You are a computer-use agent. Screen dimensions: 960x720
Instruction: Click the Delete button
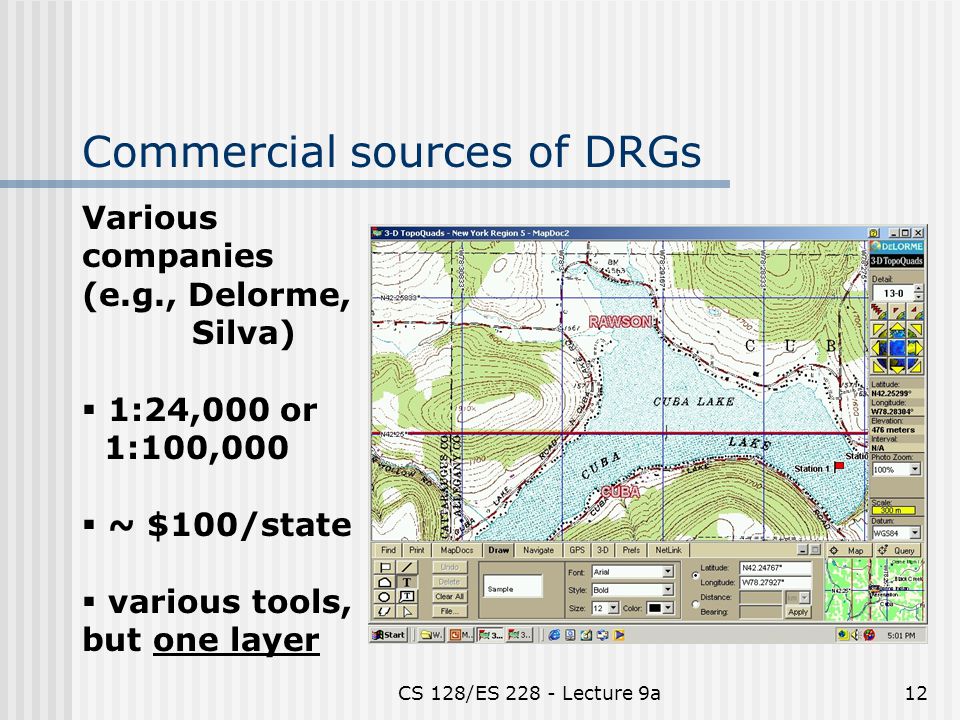pyautogui.click(x=449, y=582)
